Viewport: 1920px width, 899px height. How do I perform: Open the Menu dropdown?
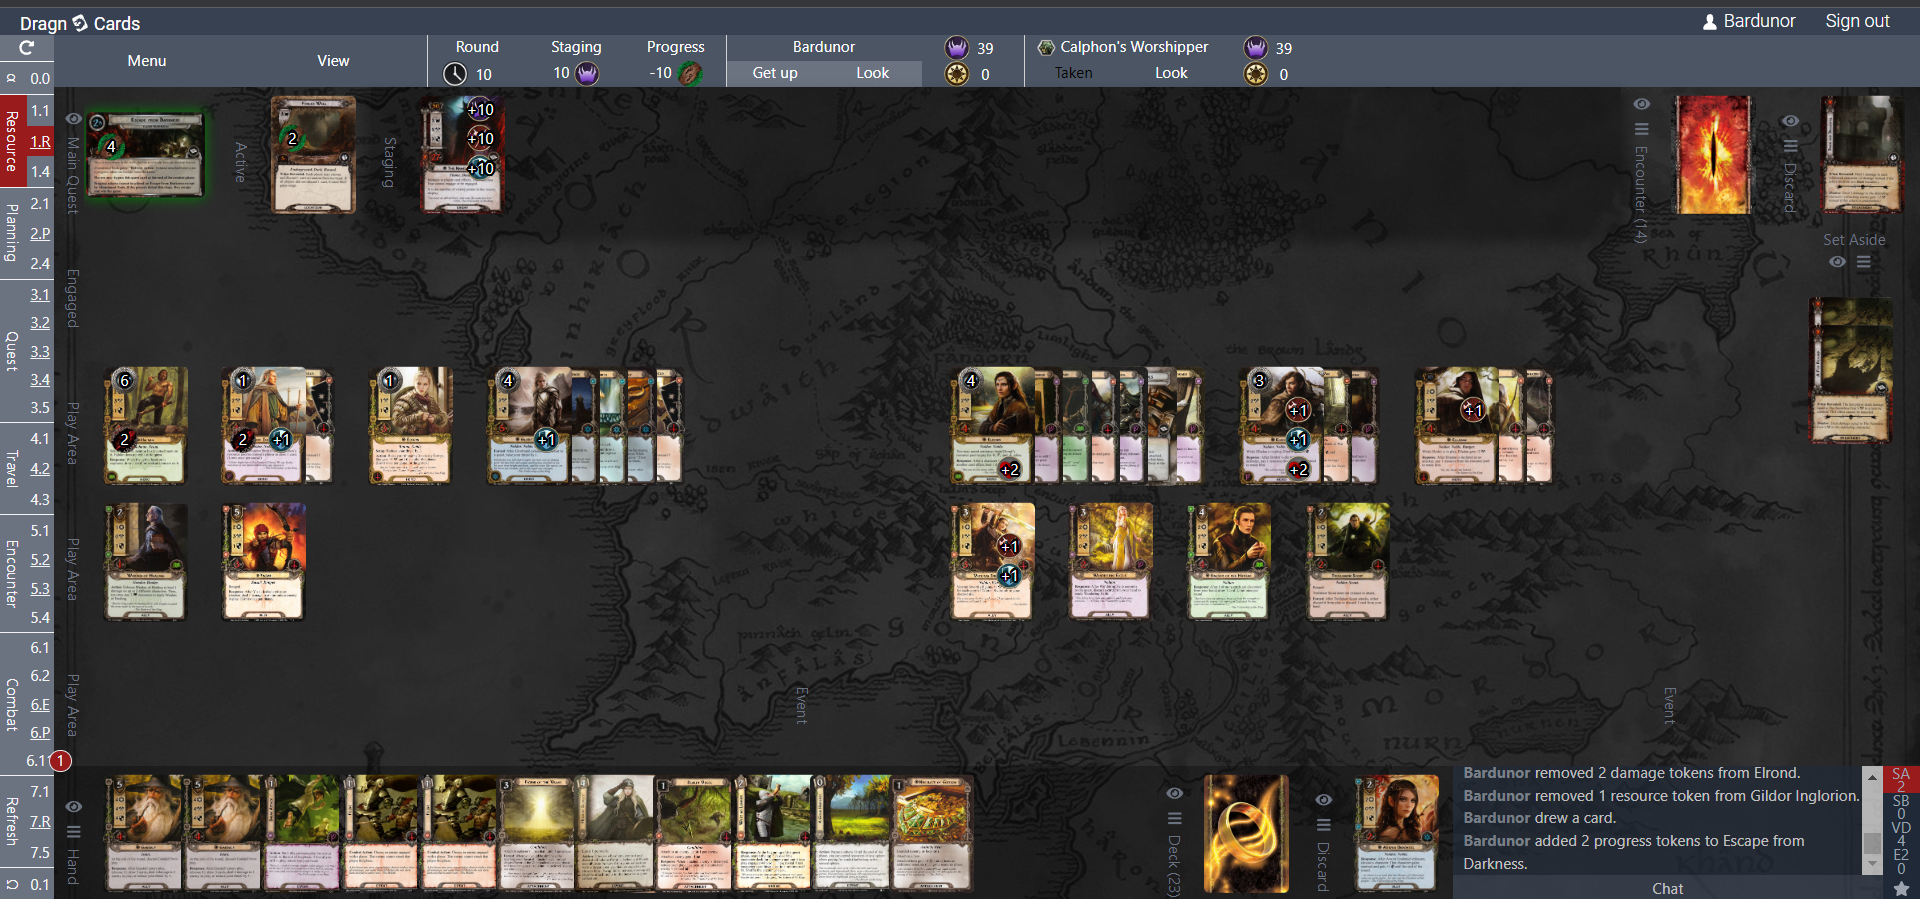[147, 61]
